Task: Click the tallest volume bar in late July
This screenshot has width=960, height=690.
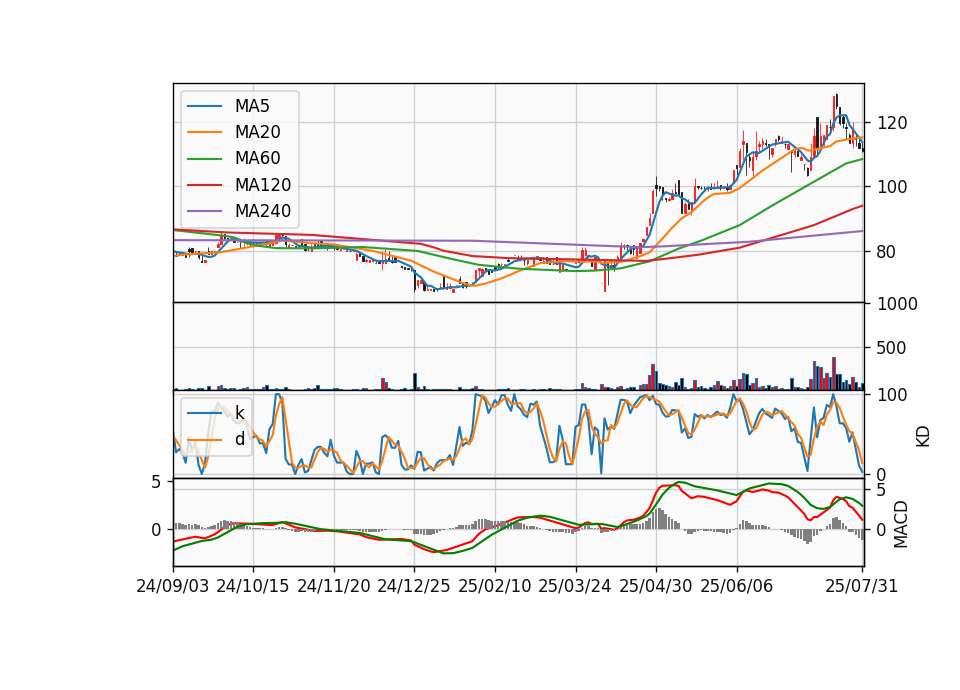Action: pos(834,373)
